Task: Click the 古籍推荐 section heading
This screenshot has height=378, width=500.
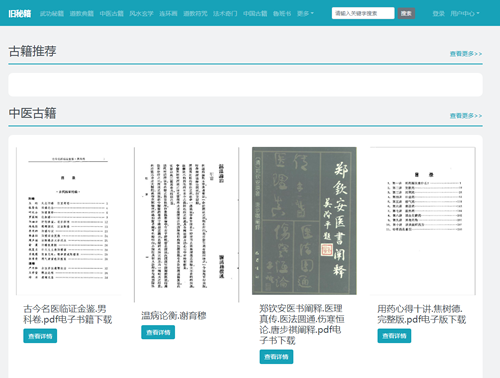Action: click(33, 51)
